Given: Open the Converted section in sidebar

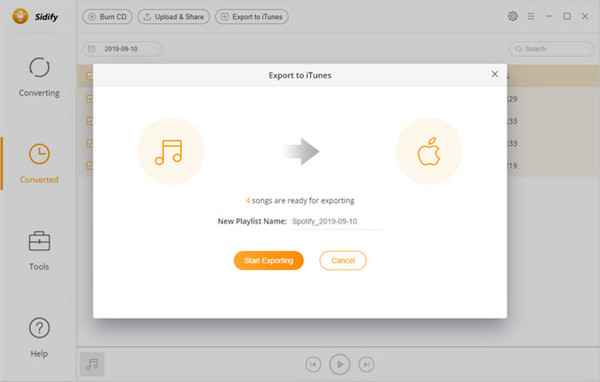Looking at the screenshot, I should coord(39,163).
